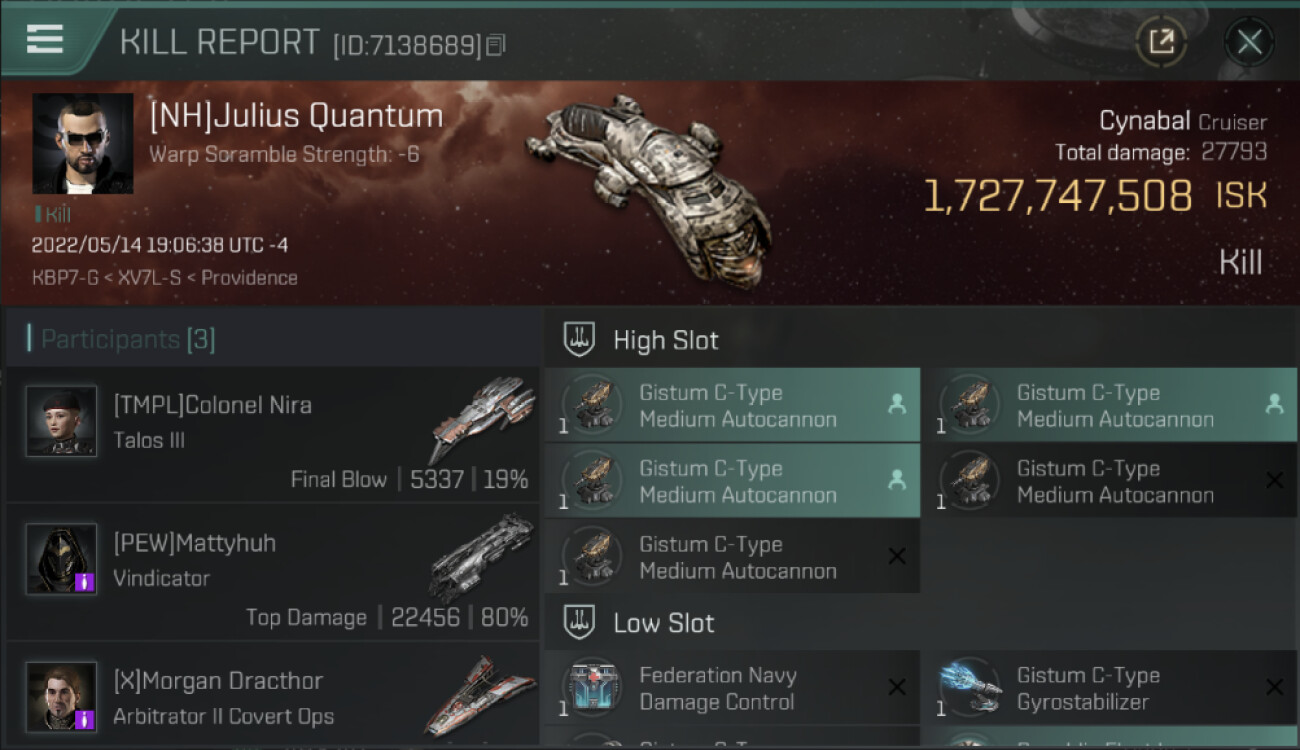Screen dimensions: 1300x750
Task: Click the KBP7-G system location link
Action: coord(65,278)
